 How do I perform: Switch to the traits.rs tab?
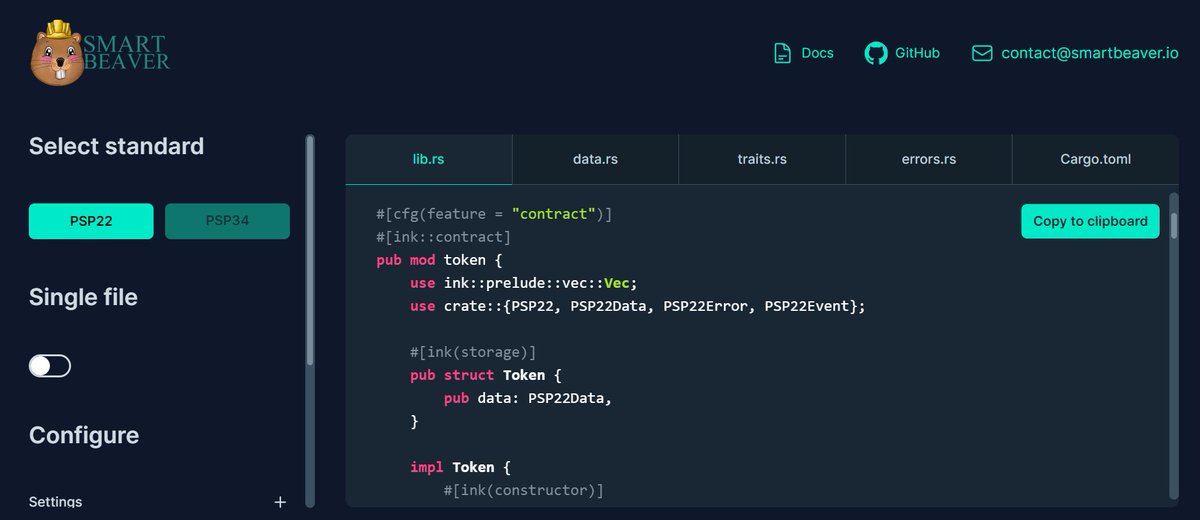point(762,159)
